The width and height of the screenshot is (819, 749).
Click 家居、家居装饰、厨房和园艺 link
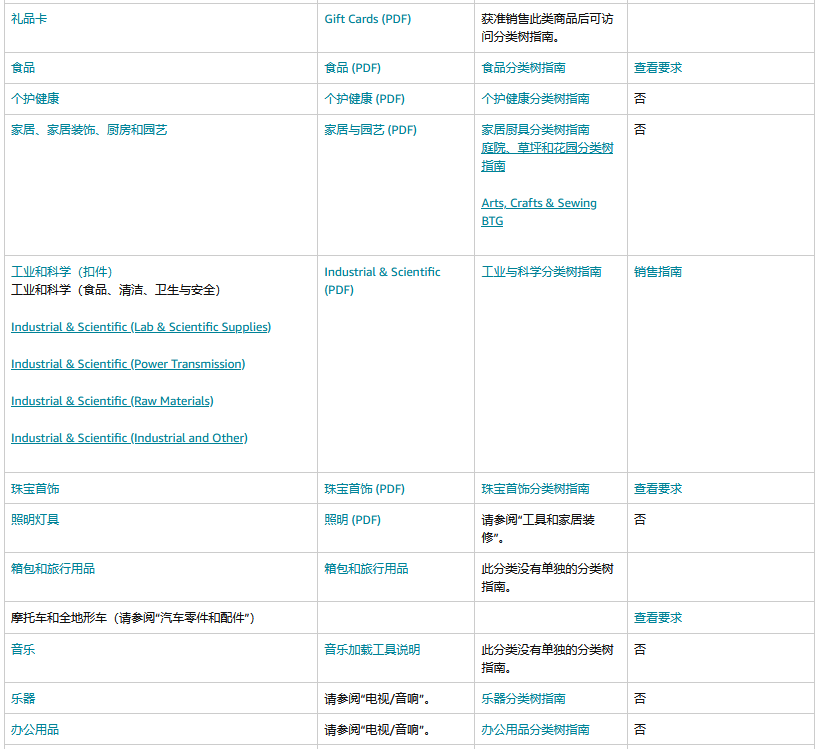coord(89,130)
